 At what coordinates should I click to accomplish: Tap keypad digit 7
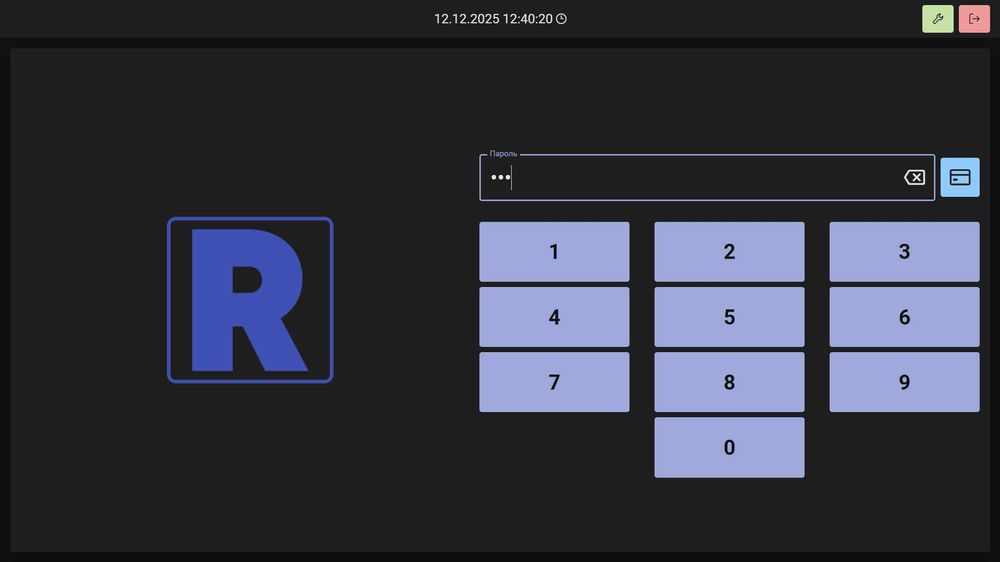(554, 382)
